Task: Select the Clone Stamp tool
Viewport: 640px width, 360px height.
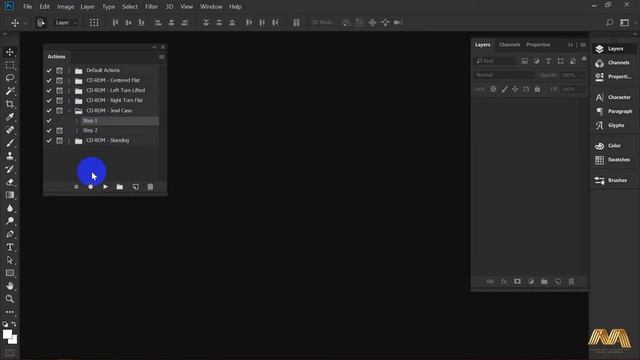Action: [10, 156]
